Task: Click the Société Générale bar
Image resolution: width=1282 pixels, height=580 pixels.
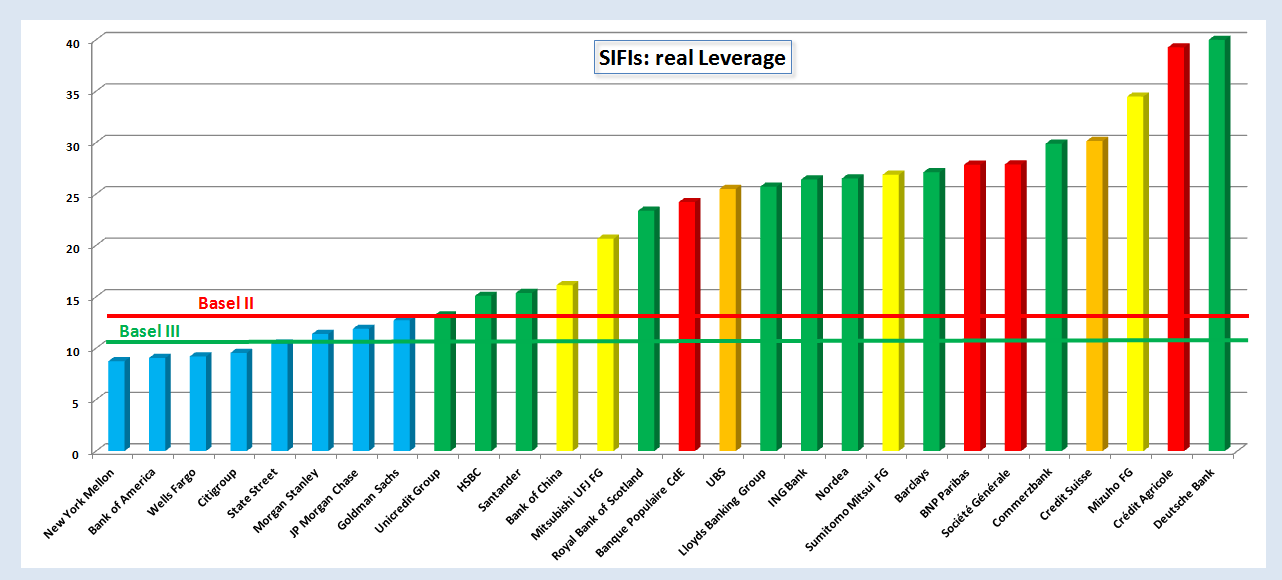Action: click(x=1015, y=306)
